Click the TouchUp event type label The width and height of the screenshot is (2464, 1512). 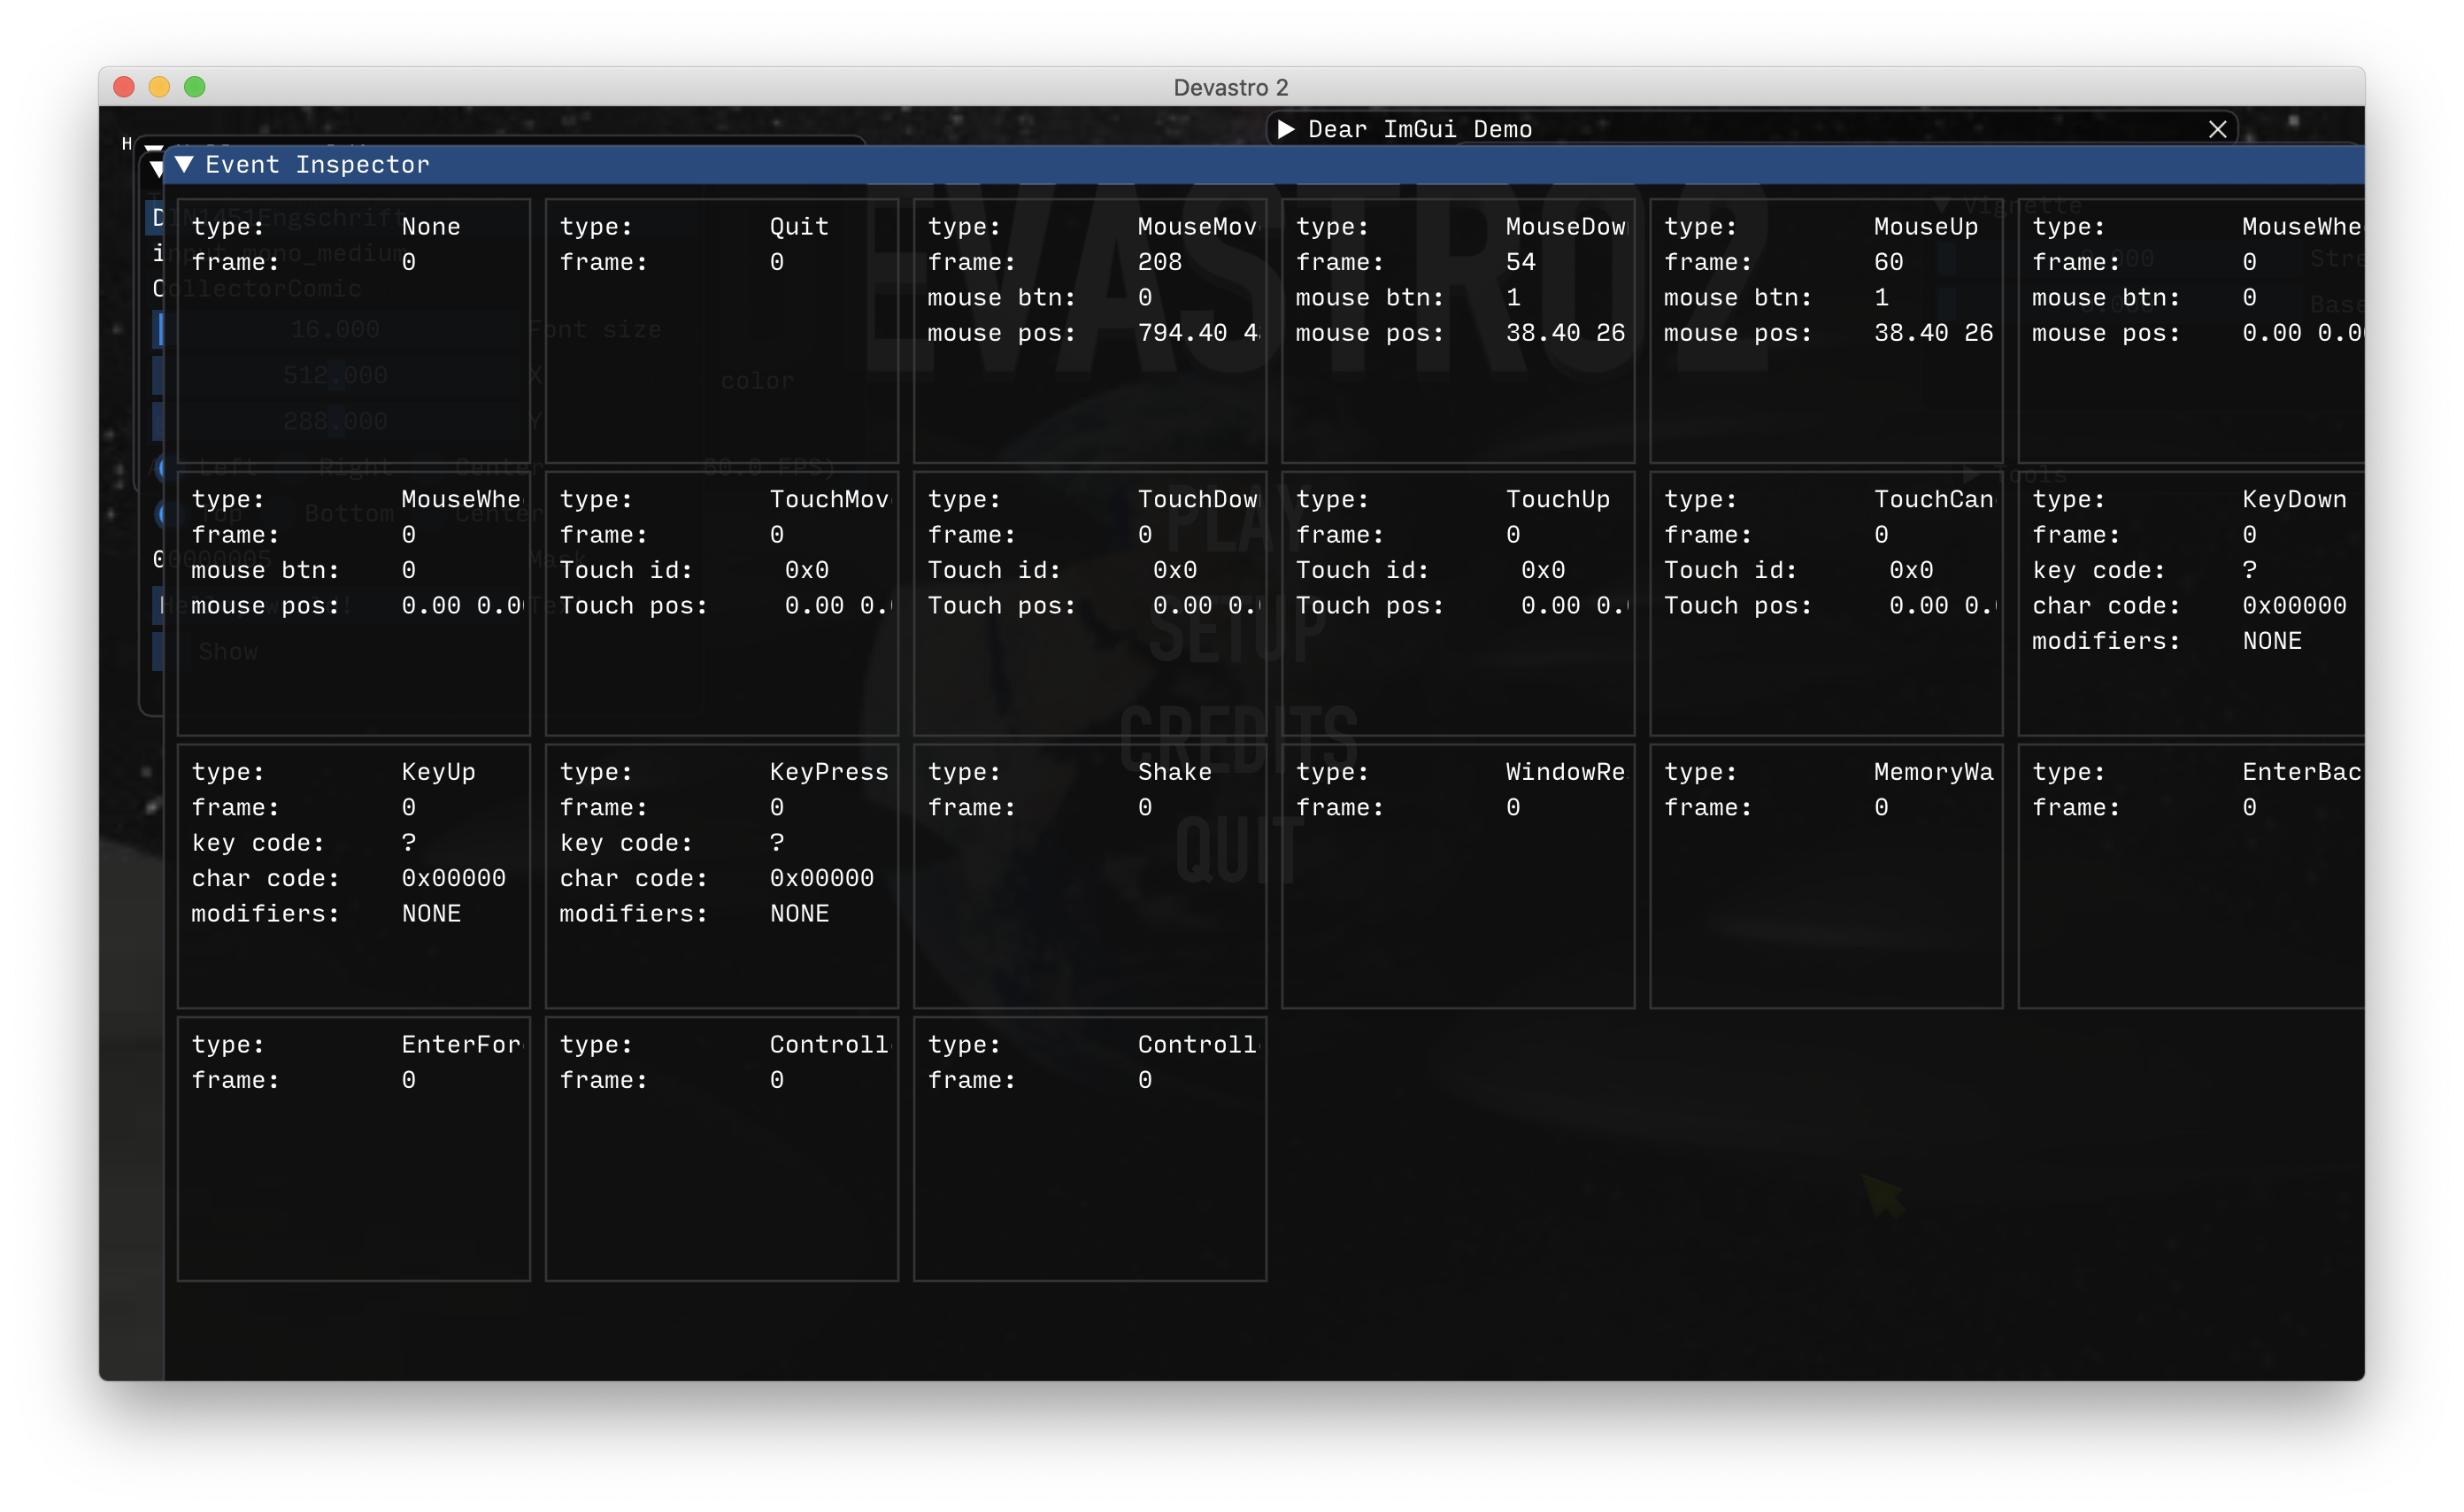[1558, 500]
